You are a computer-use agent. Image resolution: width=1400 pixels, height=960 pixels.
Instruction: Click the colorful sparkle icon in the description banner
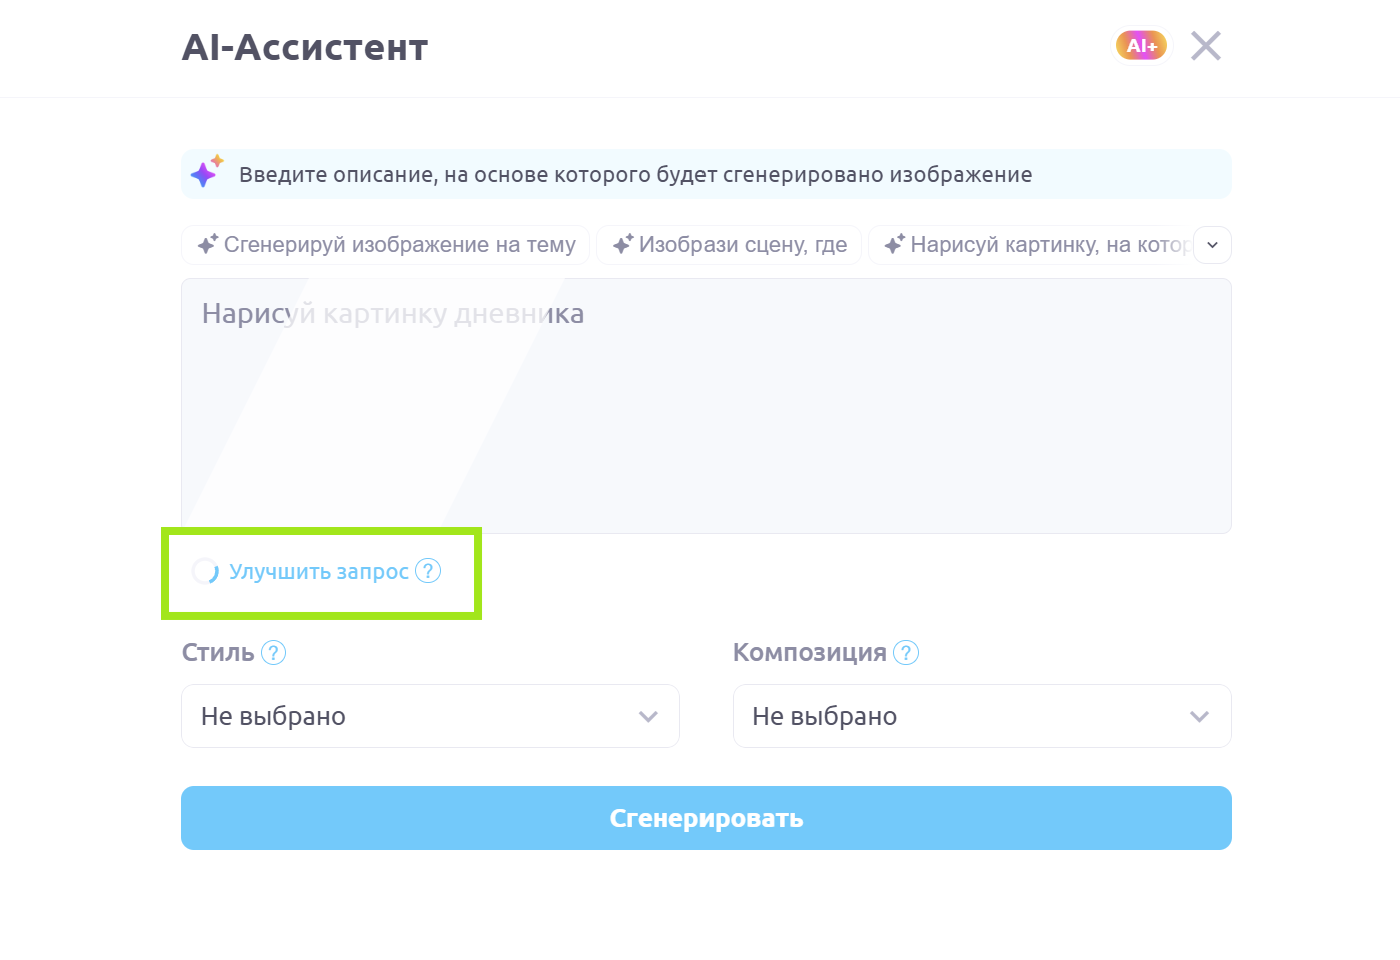206,173
